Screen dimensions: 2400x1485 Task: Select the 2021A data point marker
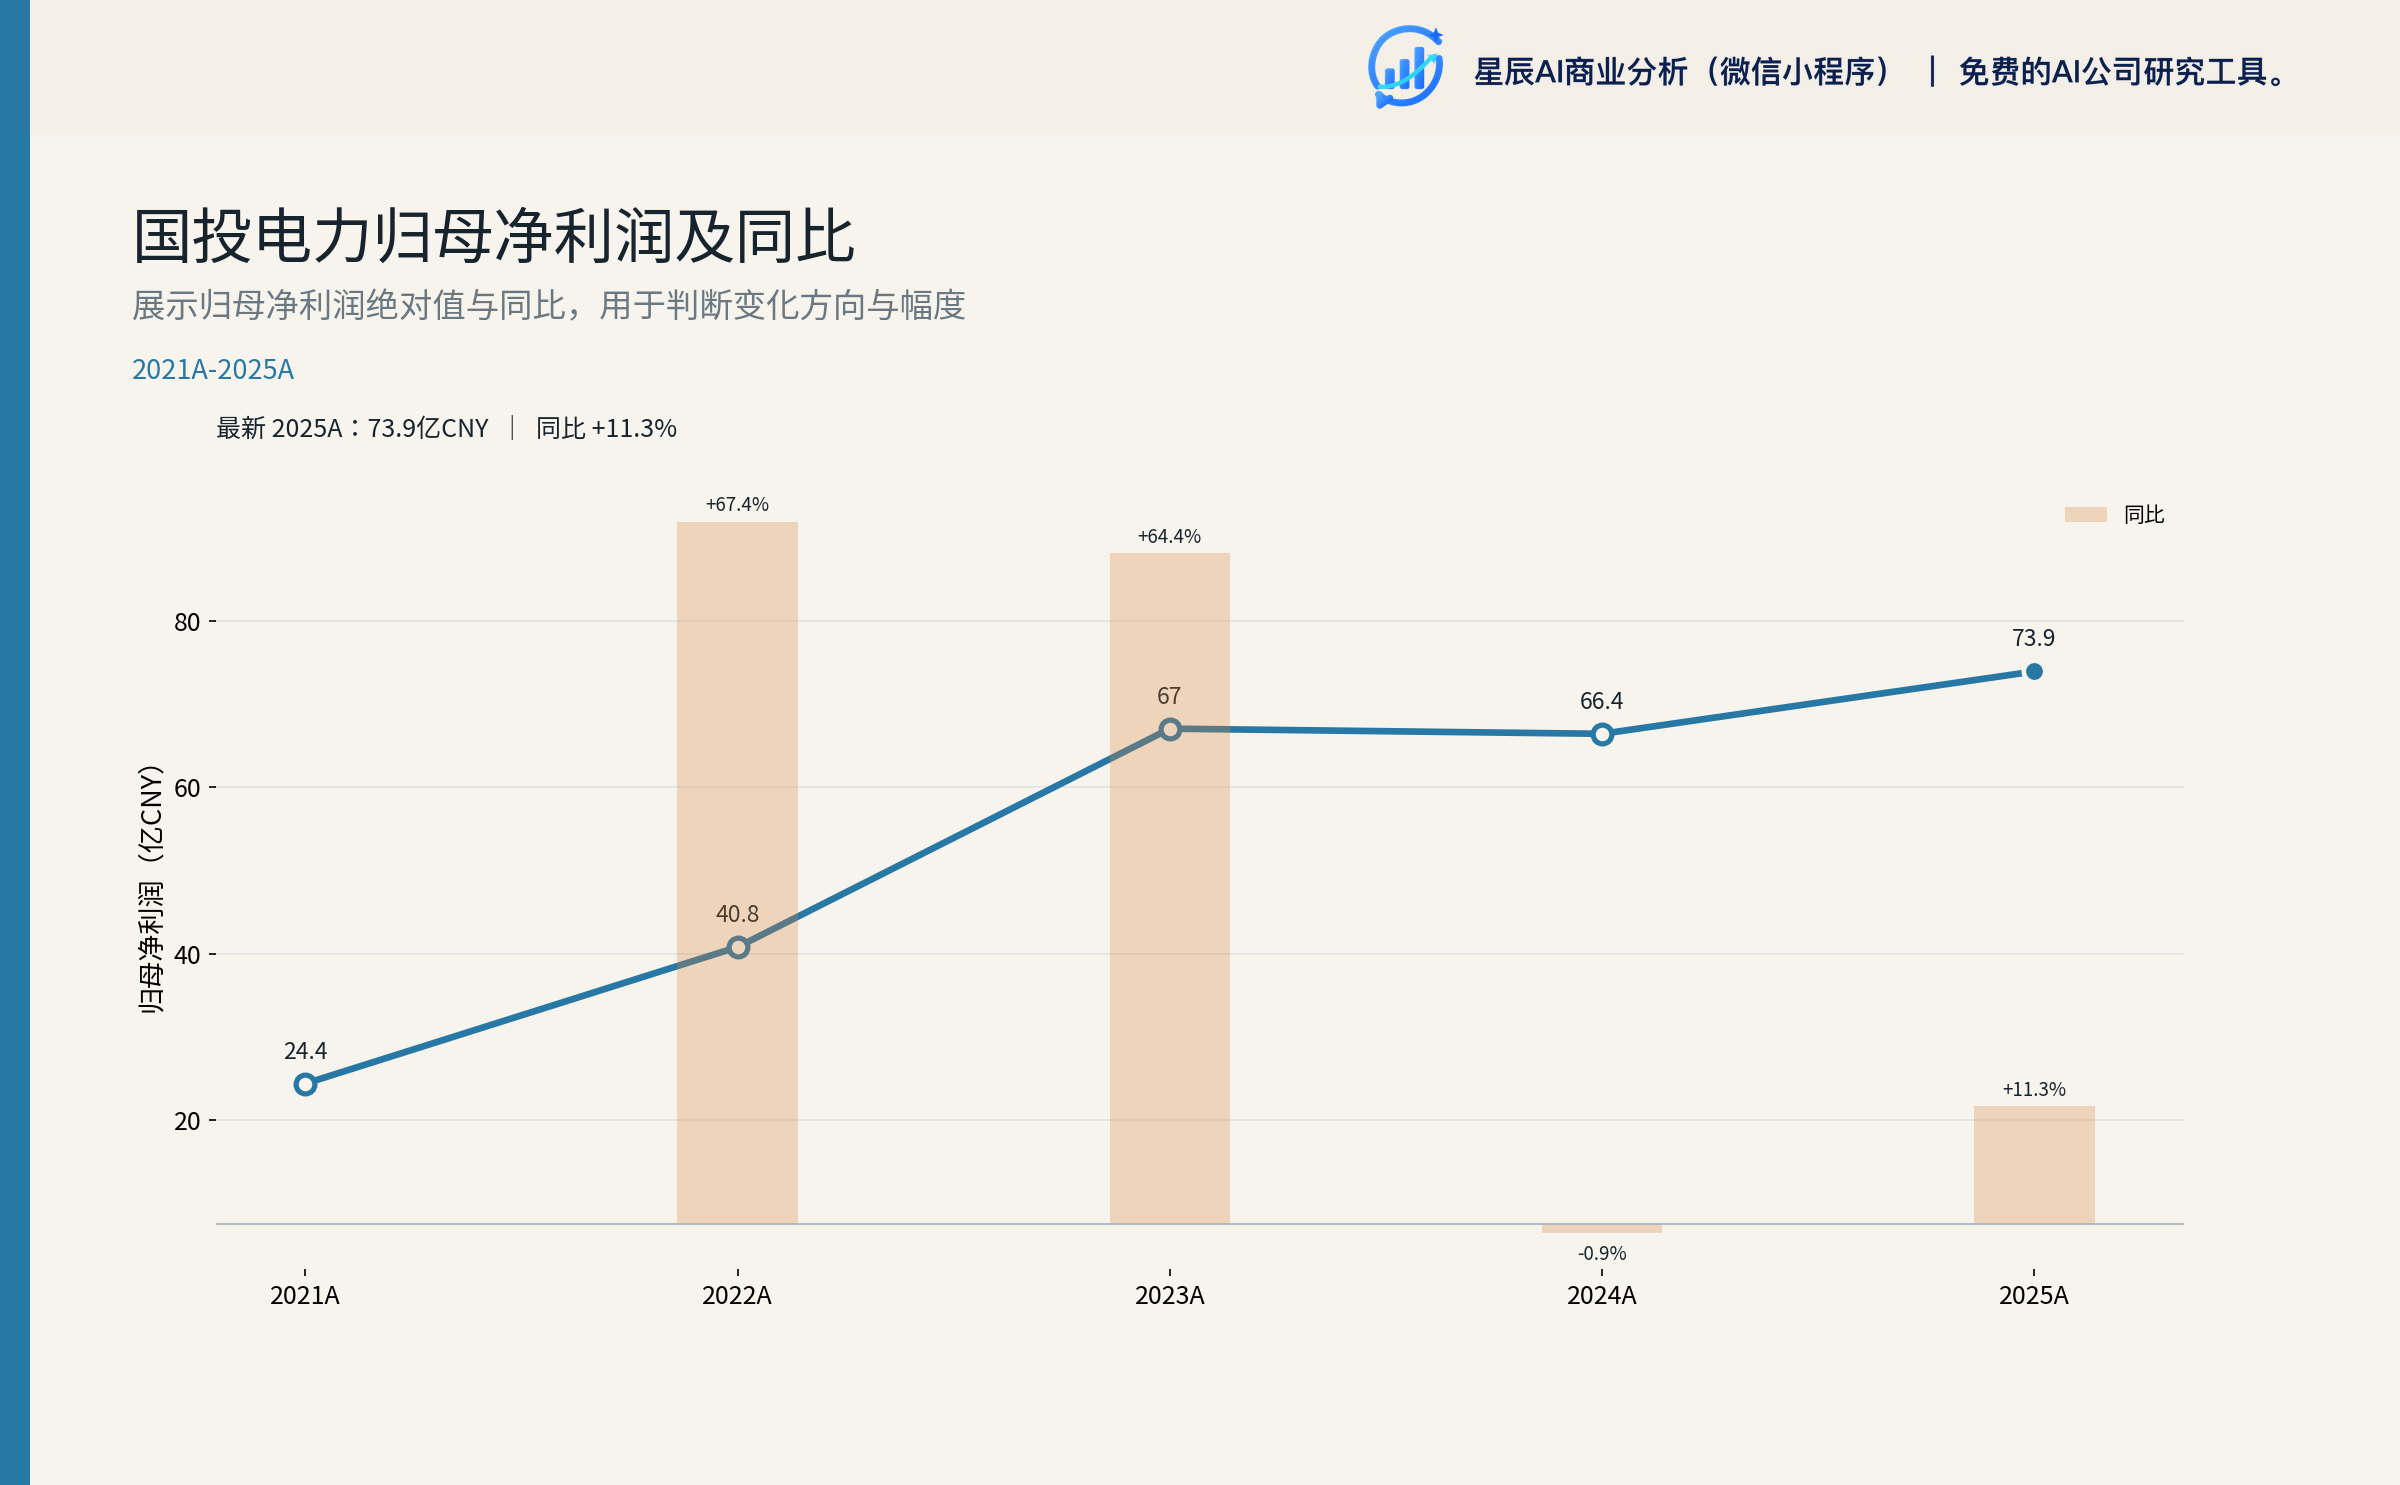305,1084
